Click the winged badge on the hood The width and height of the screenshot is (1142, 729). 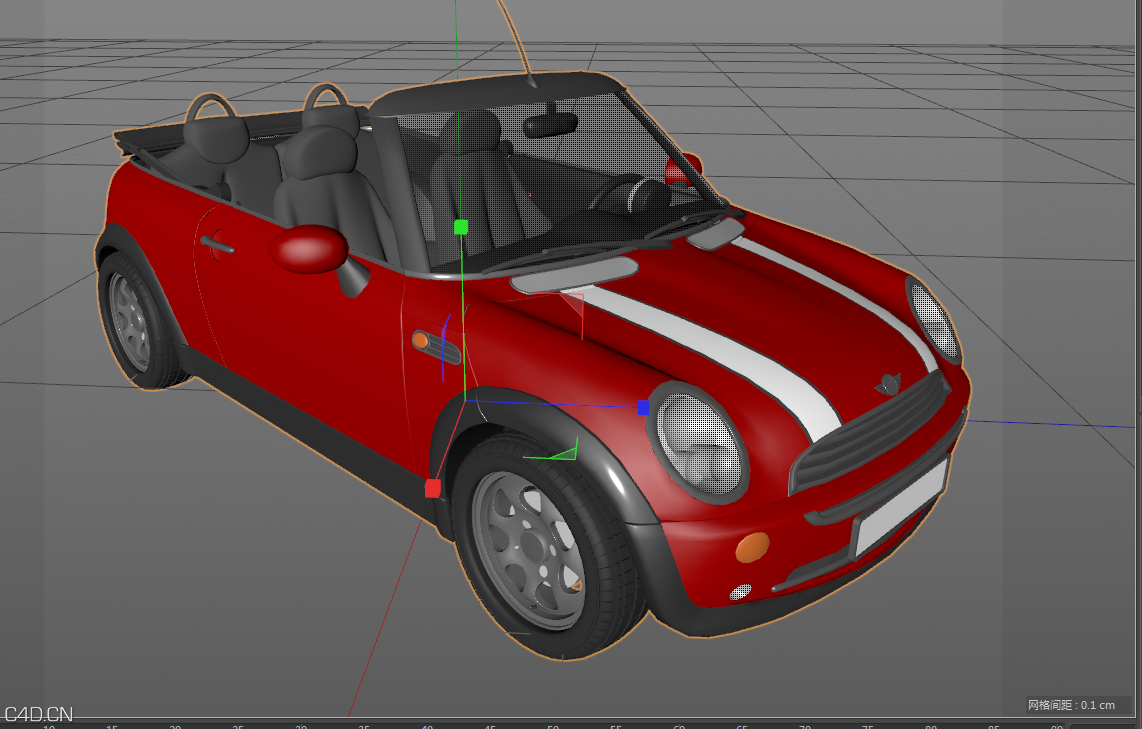(888, 383)
